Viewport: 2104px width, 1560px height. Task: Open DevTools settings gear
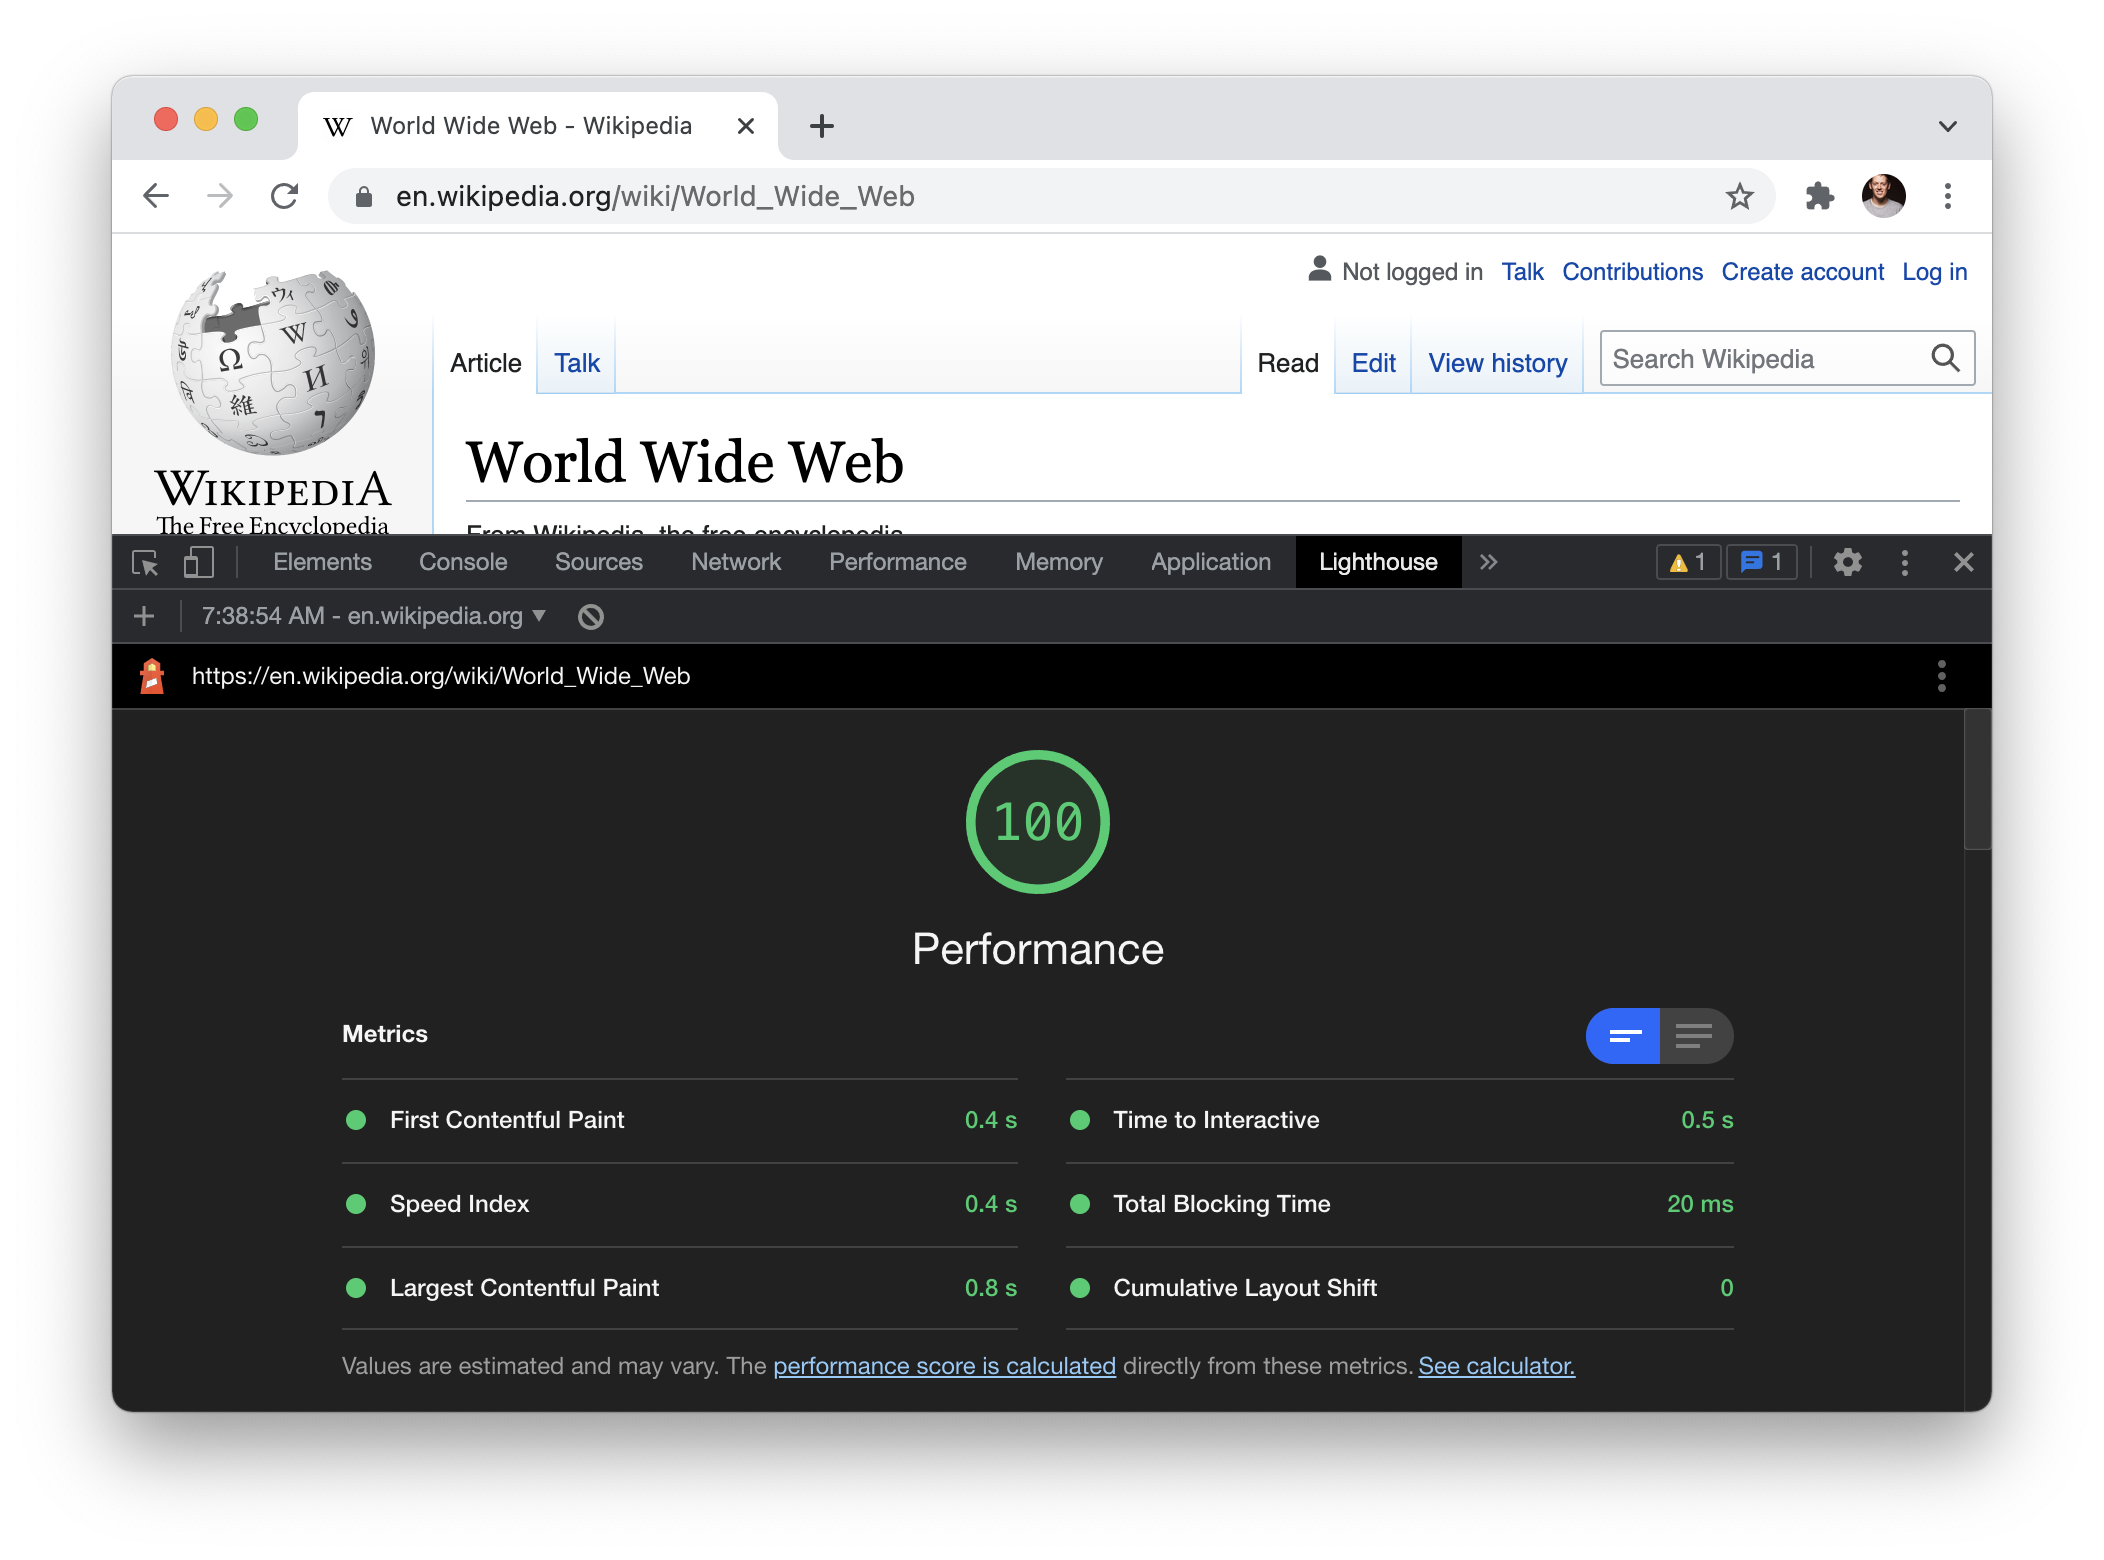click(1848, 562)
